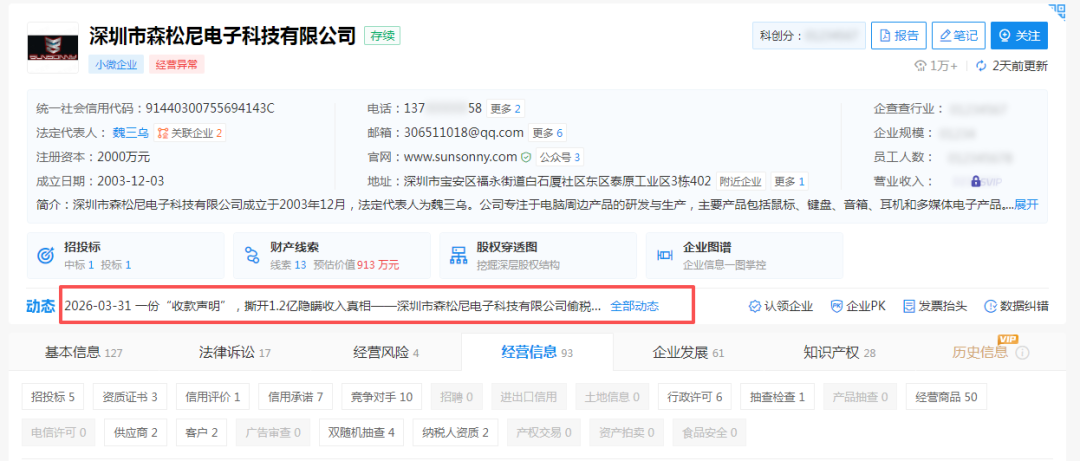Image resolution: width=1080 pixels, height=461 pixels.
Task: Open 全部动态 all news link
Action: [635, 306]
